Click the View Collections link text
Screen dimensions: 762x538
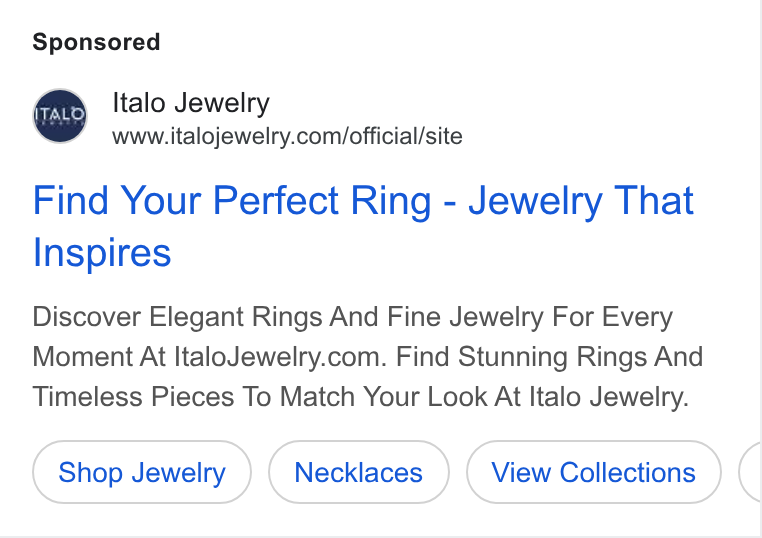tap(593, 472)
